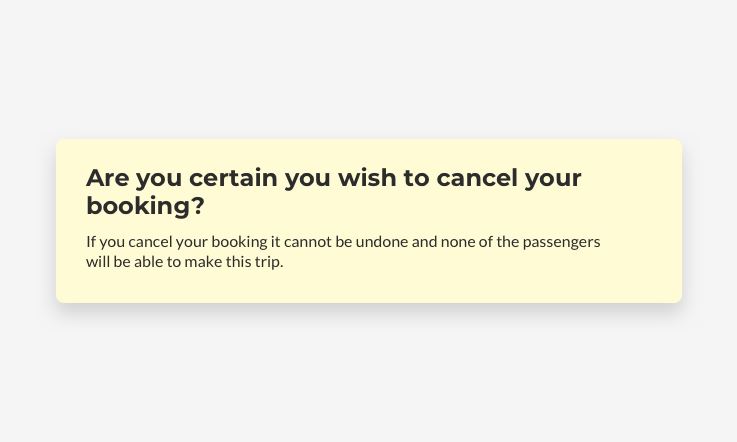Click the word "wish" in the heading
Screen dimensions: 737x442
click(x=366, y=178)
